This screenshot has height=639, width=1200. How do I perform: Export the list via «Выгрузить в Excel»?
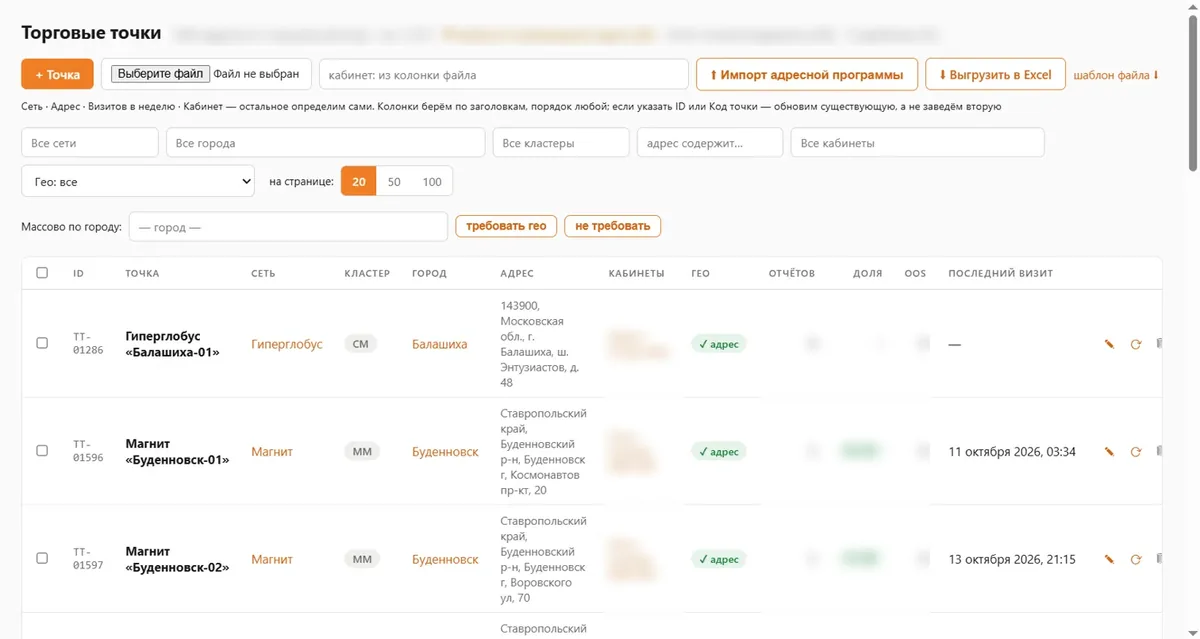pyautogui.click(x=995, y=75)
